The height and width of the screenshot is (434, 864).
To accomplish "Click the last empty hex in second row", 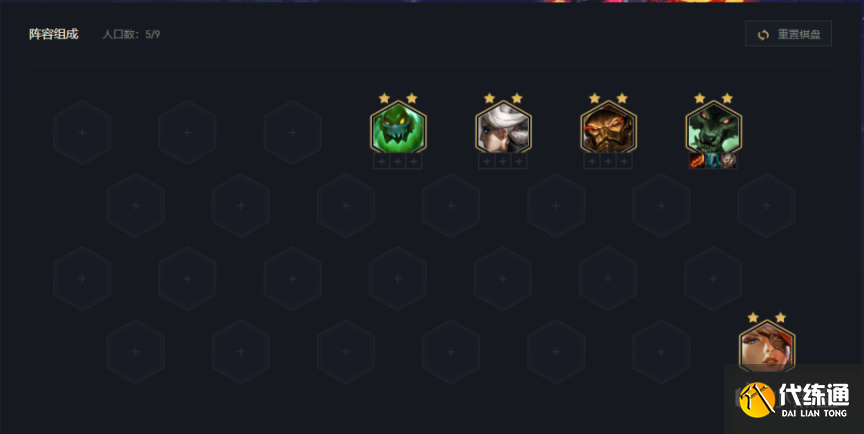I will click(x=766, y=205).
